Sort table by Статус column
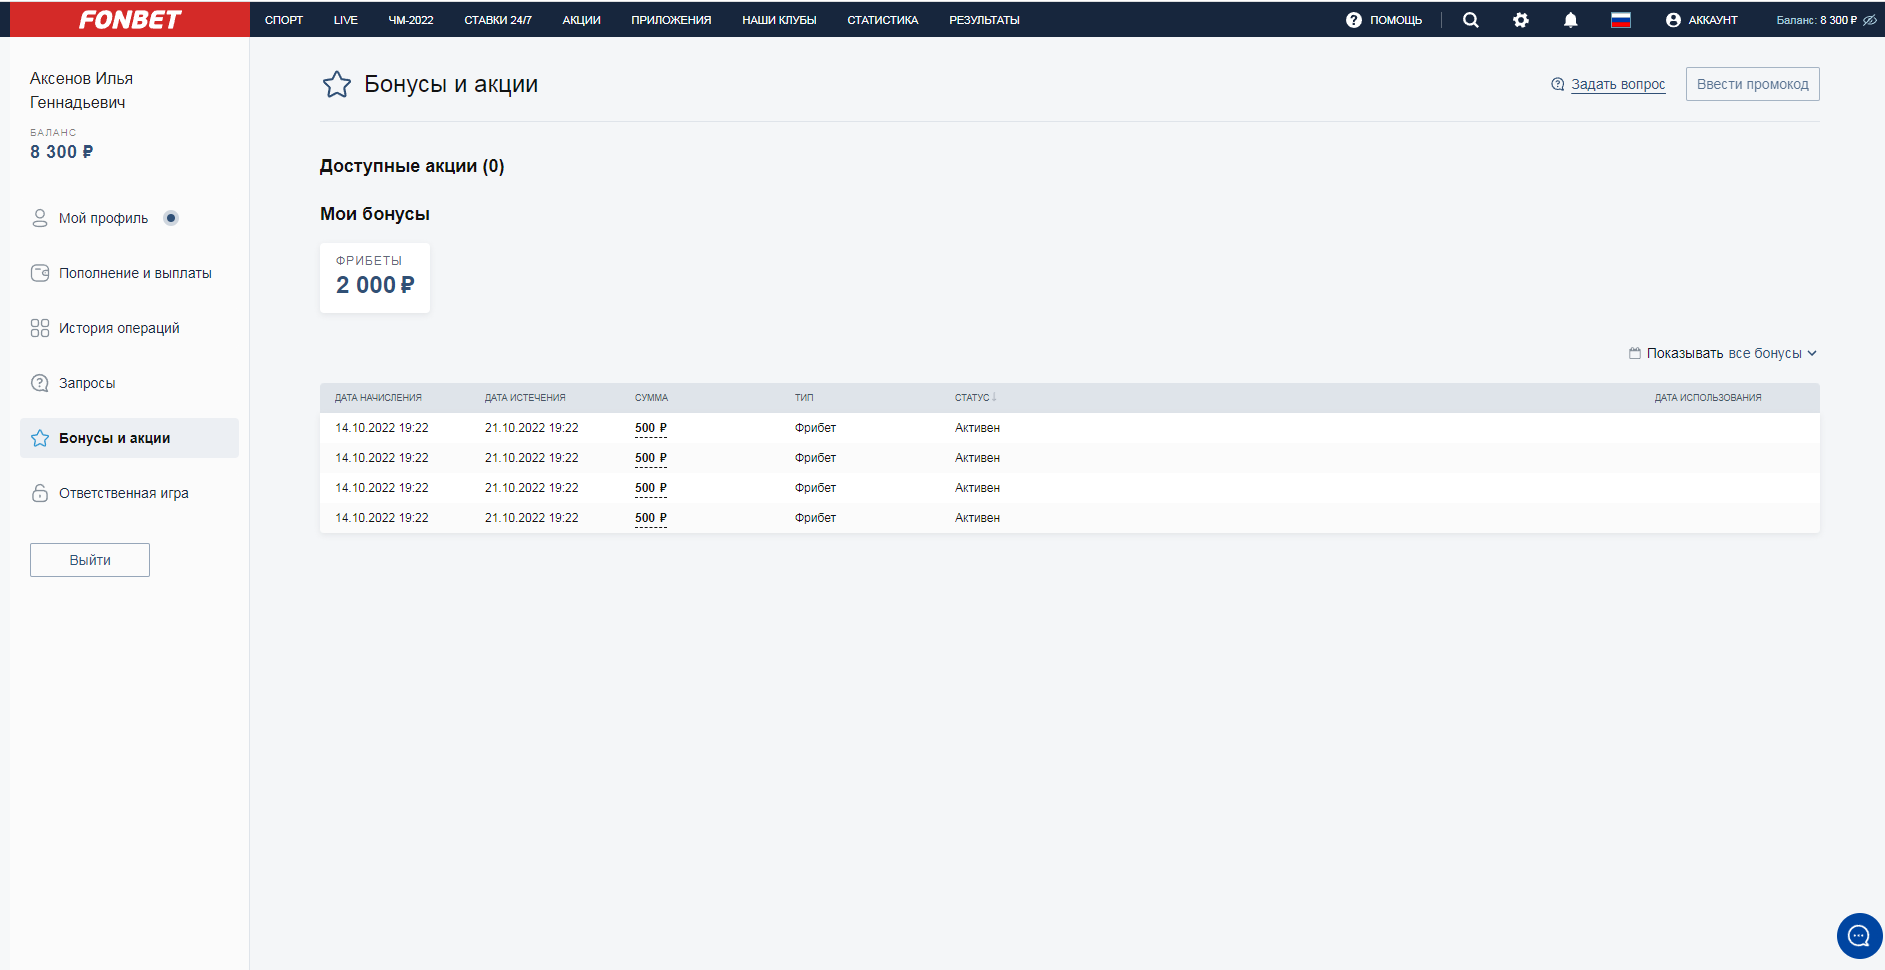Viewport: 1885px width, 970px height. [975, 398]
